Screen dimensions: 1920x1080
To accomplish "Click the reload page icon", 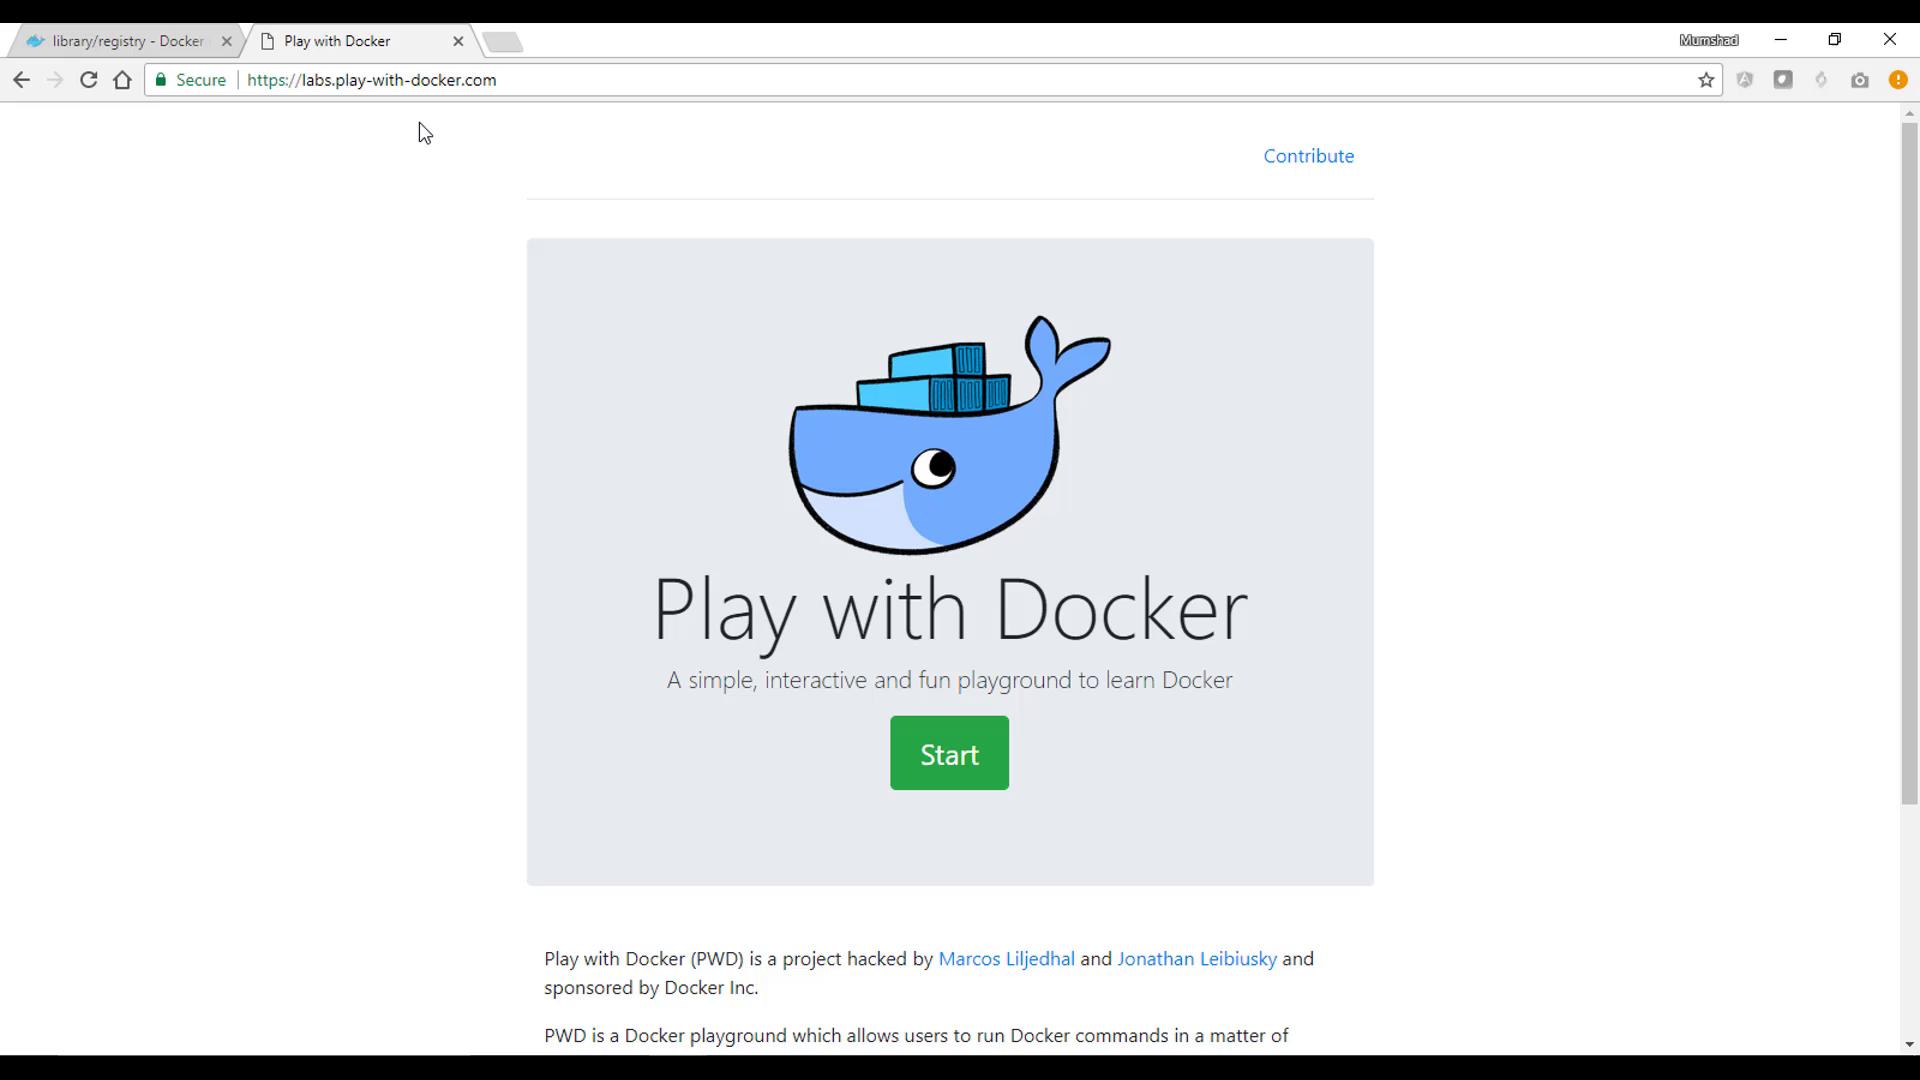I will coord(88,80).
